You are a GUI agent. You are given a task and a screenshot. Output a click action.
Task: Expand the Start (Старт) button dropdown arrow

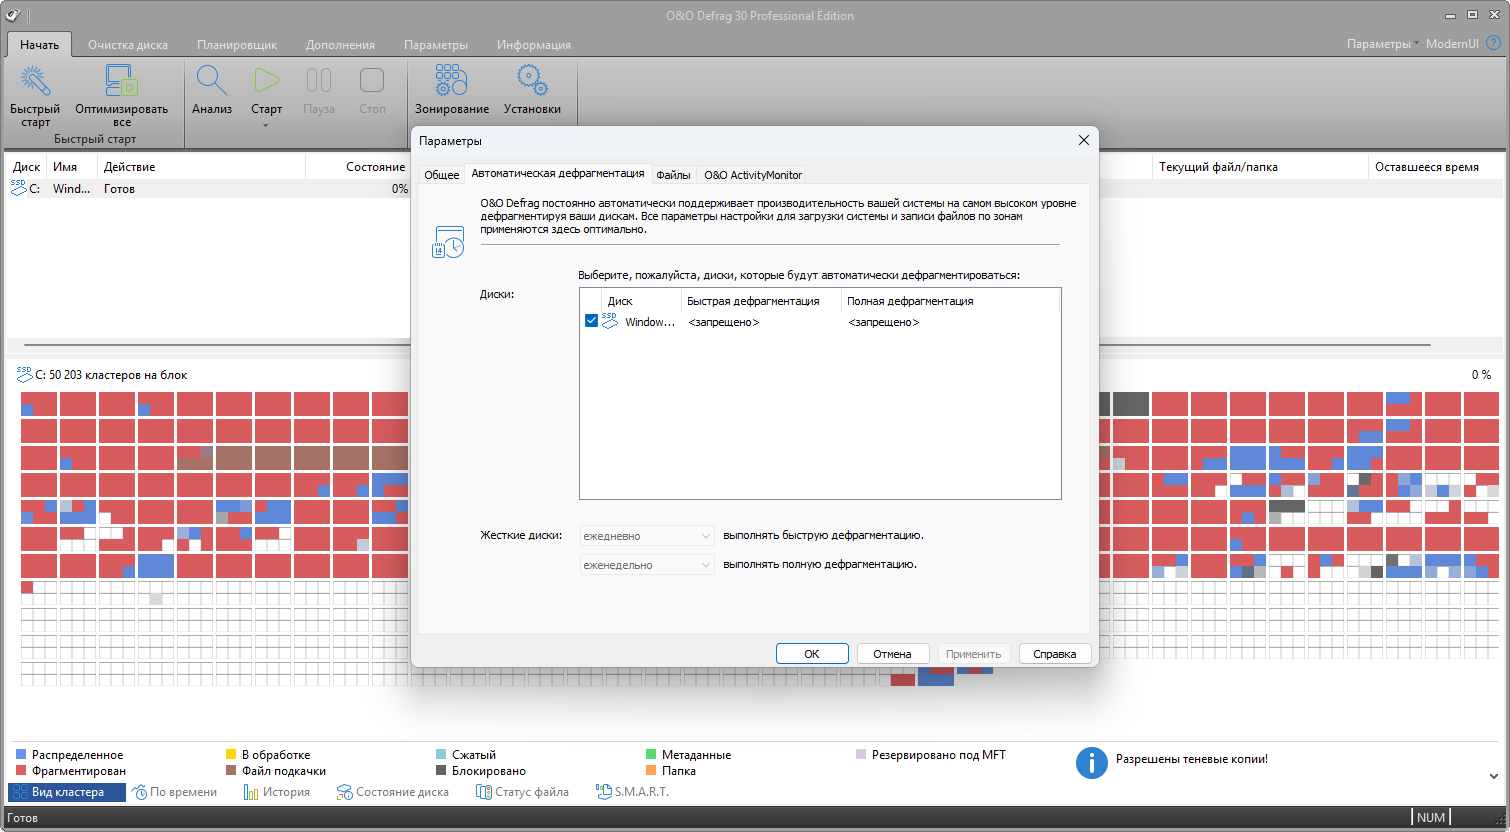266,126
